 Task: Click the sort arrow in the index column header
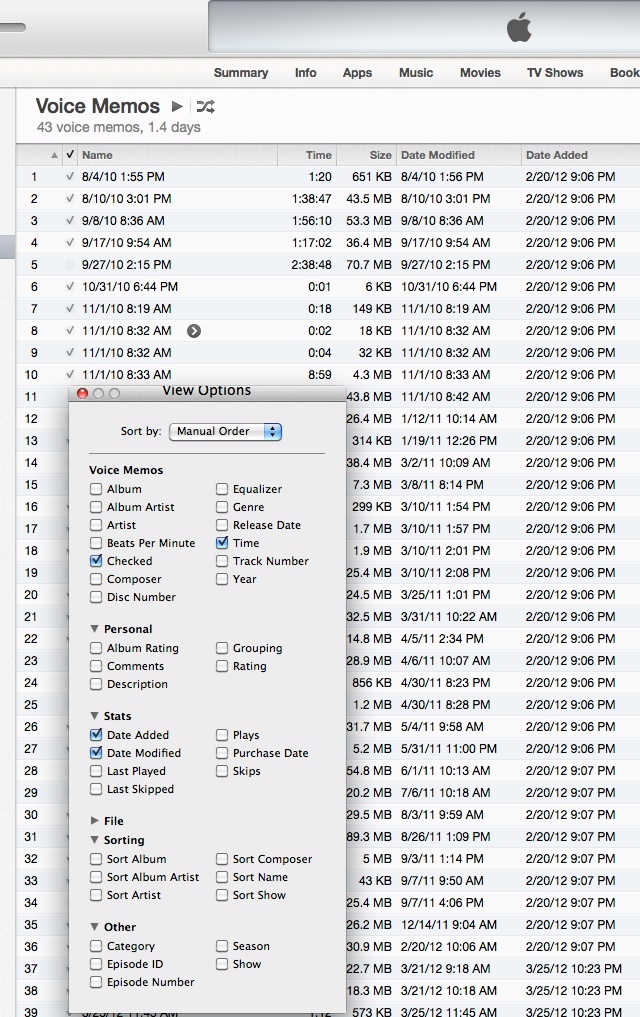[54, 155]
